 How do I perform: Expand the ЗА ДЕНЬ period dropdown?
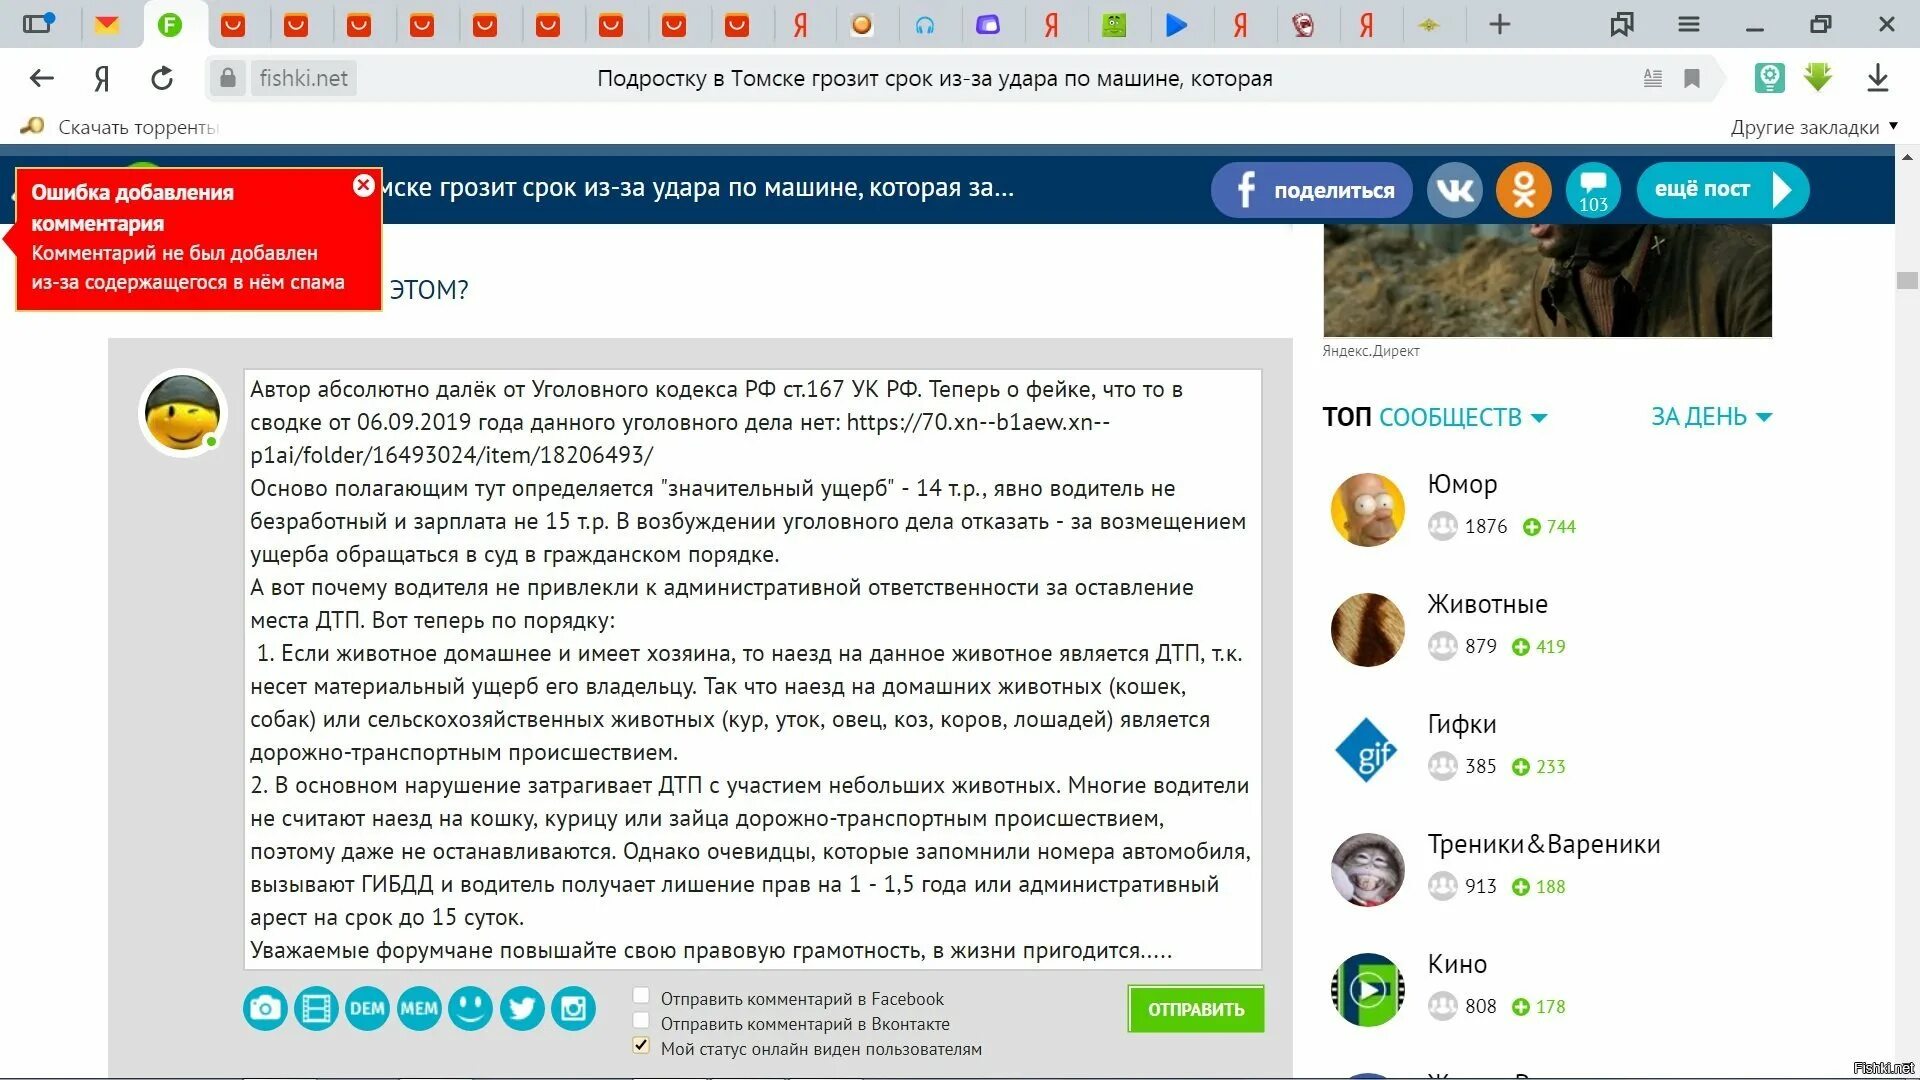pyautogui.click(x=1711, y=417)
